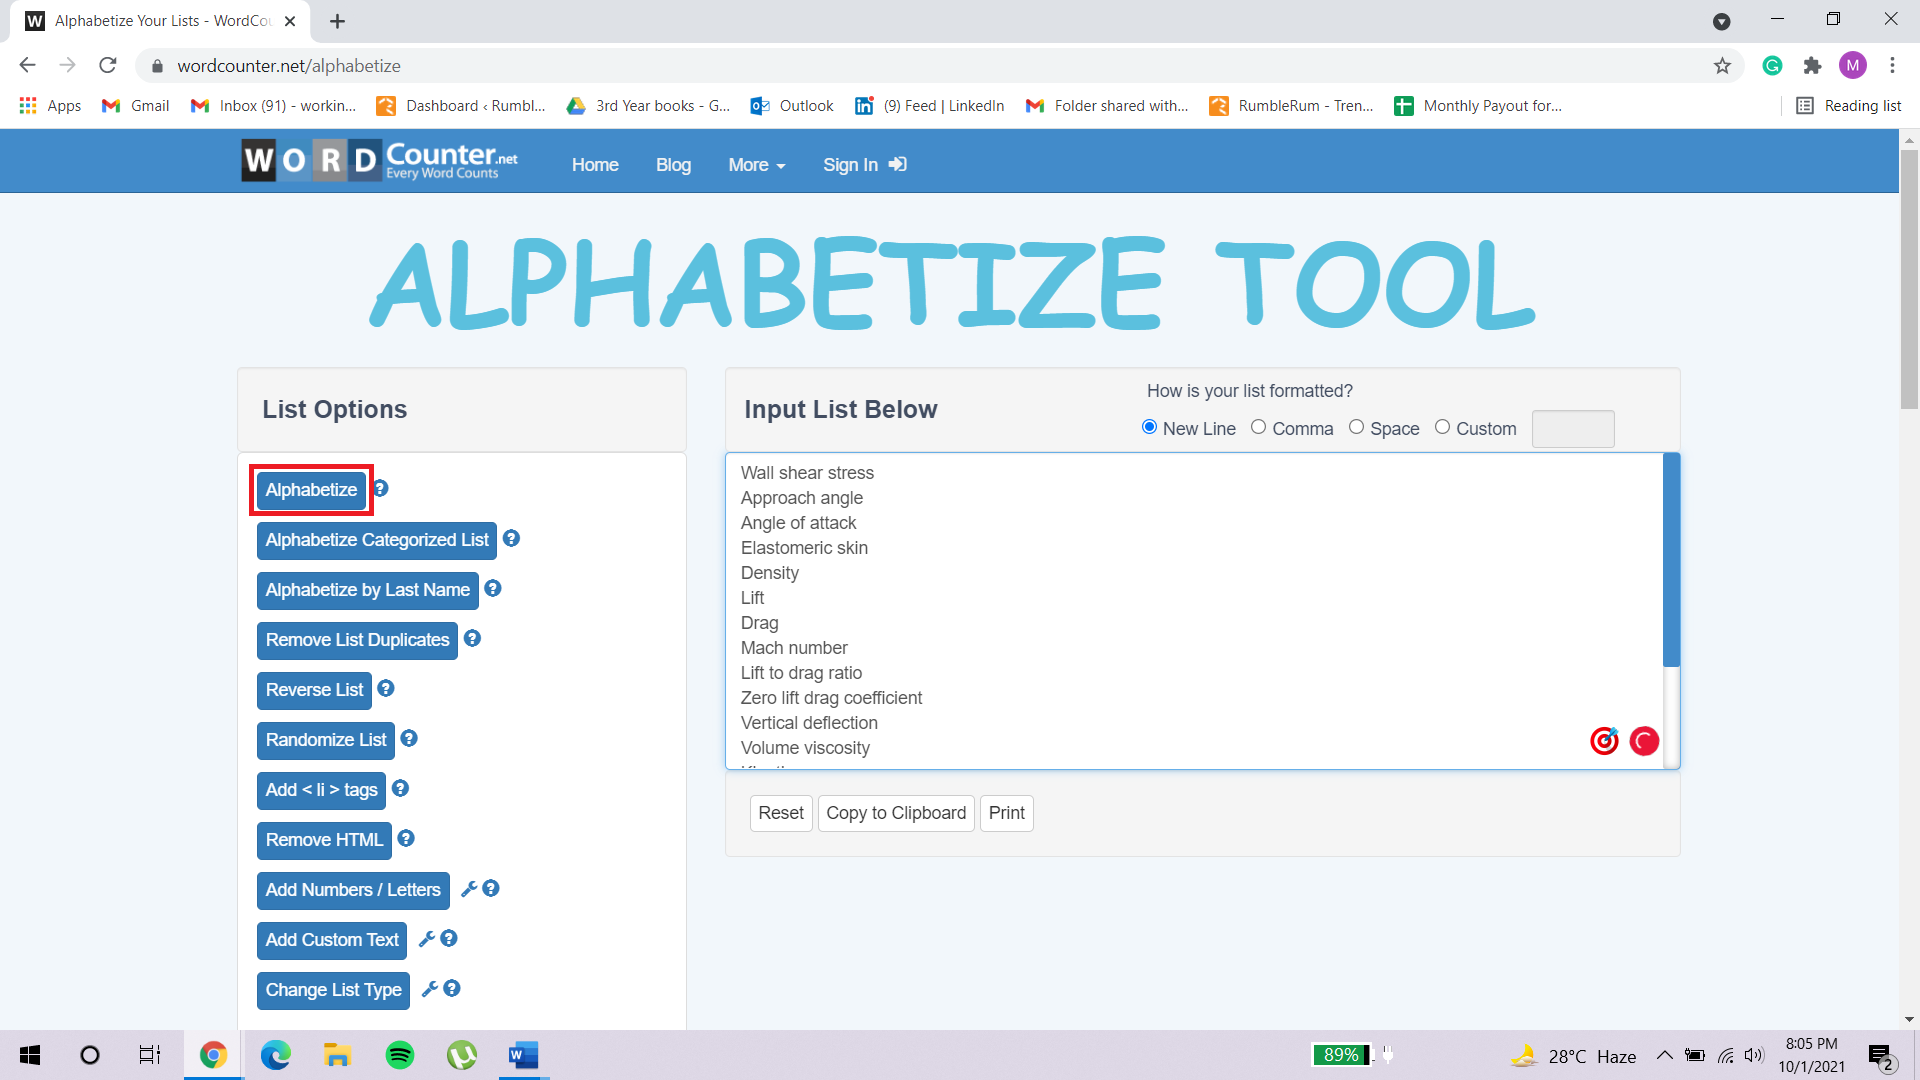Select the New Line format radio button
Screen dimensions: 1920x1080
pos(1149,427)
